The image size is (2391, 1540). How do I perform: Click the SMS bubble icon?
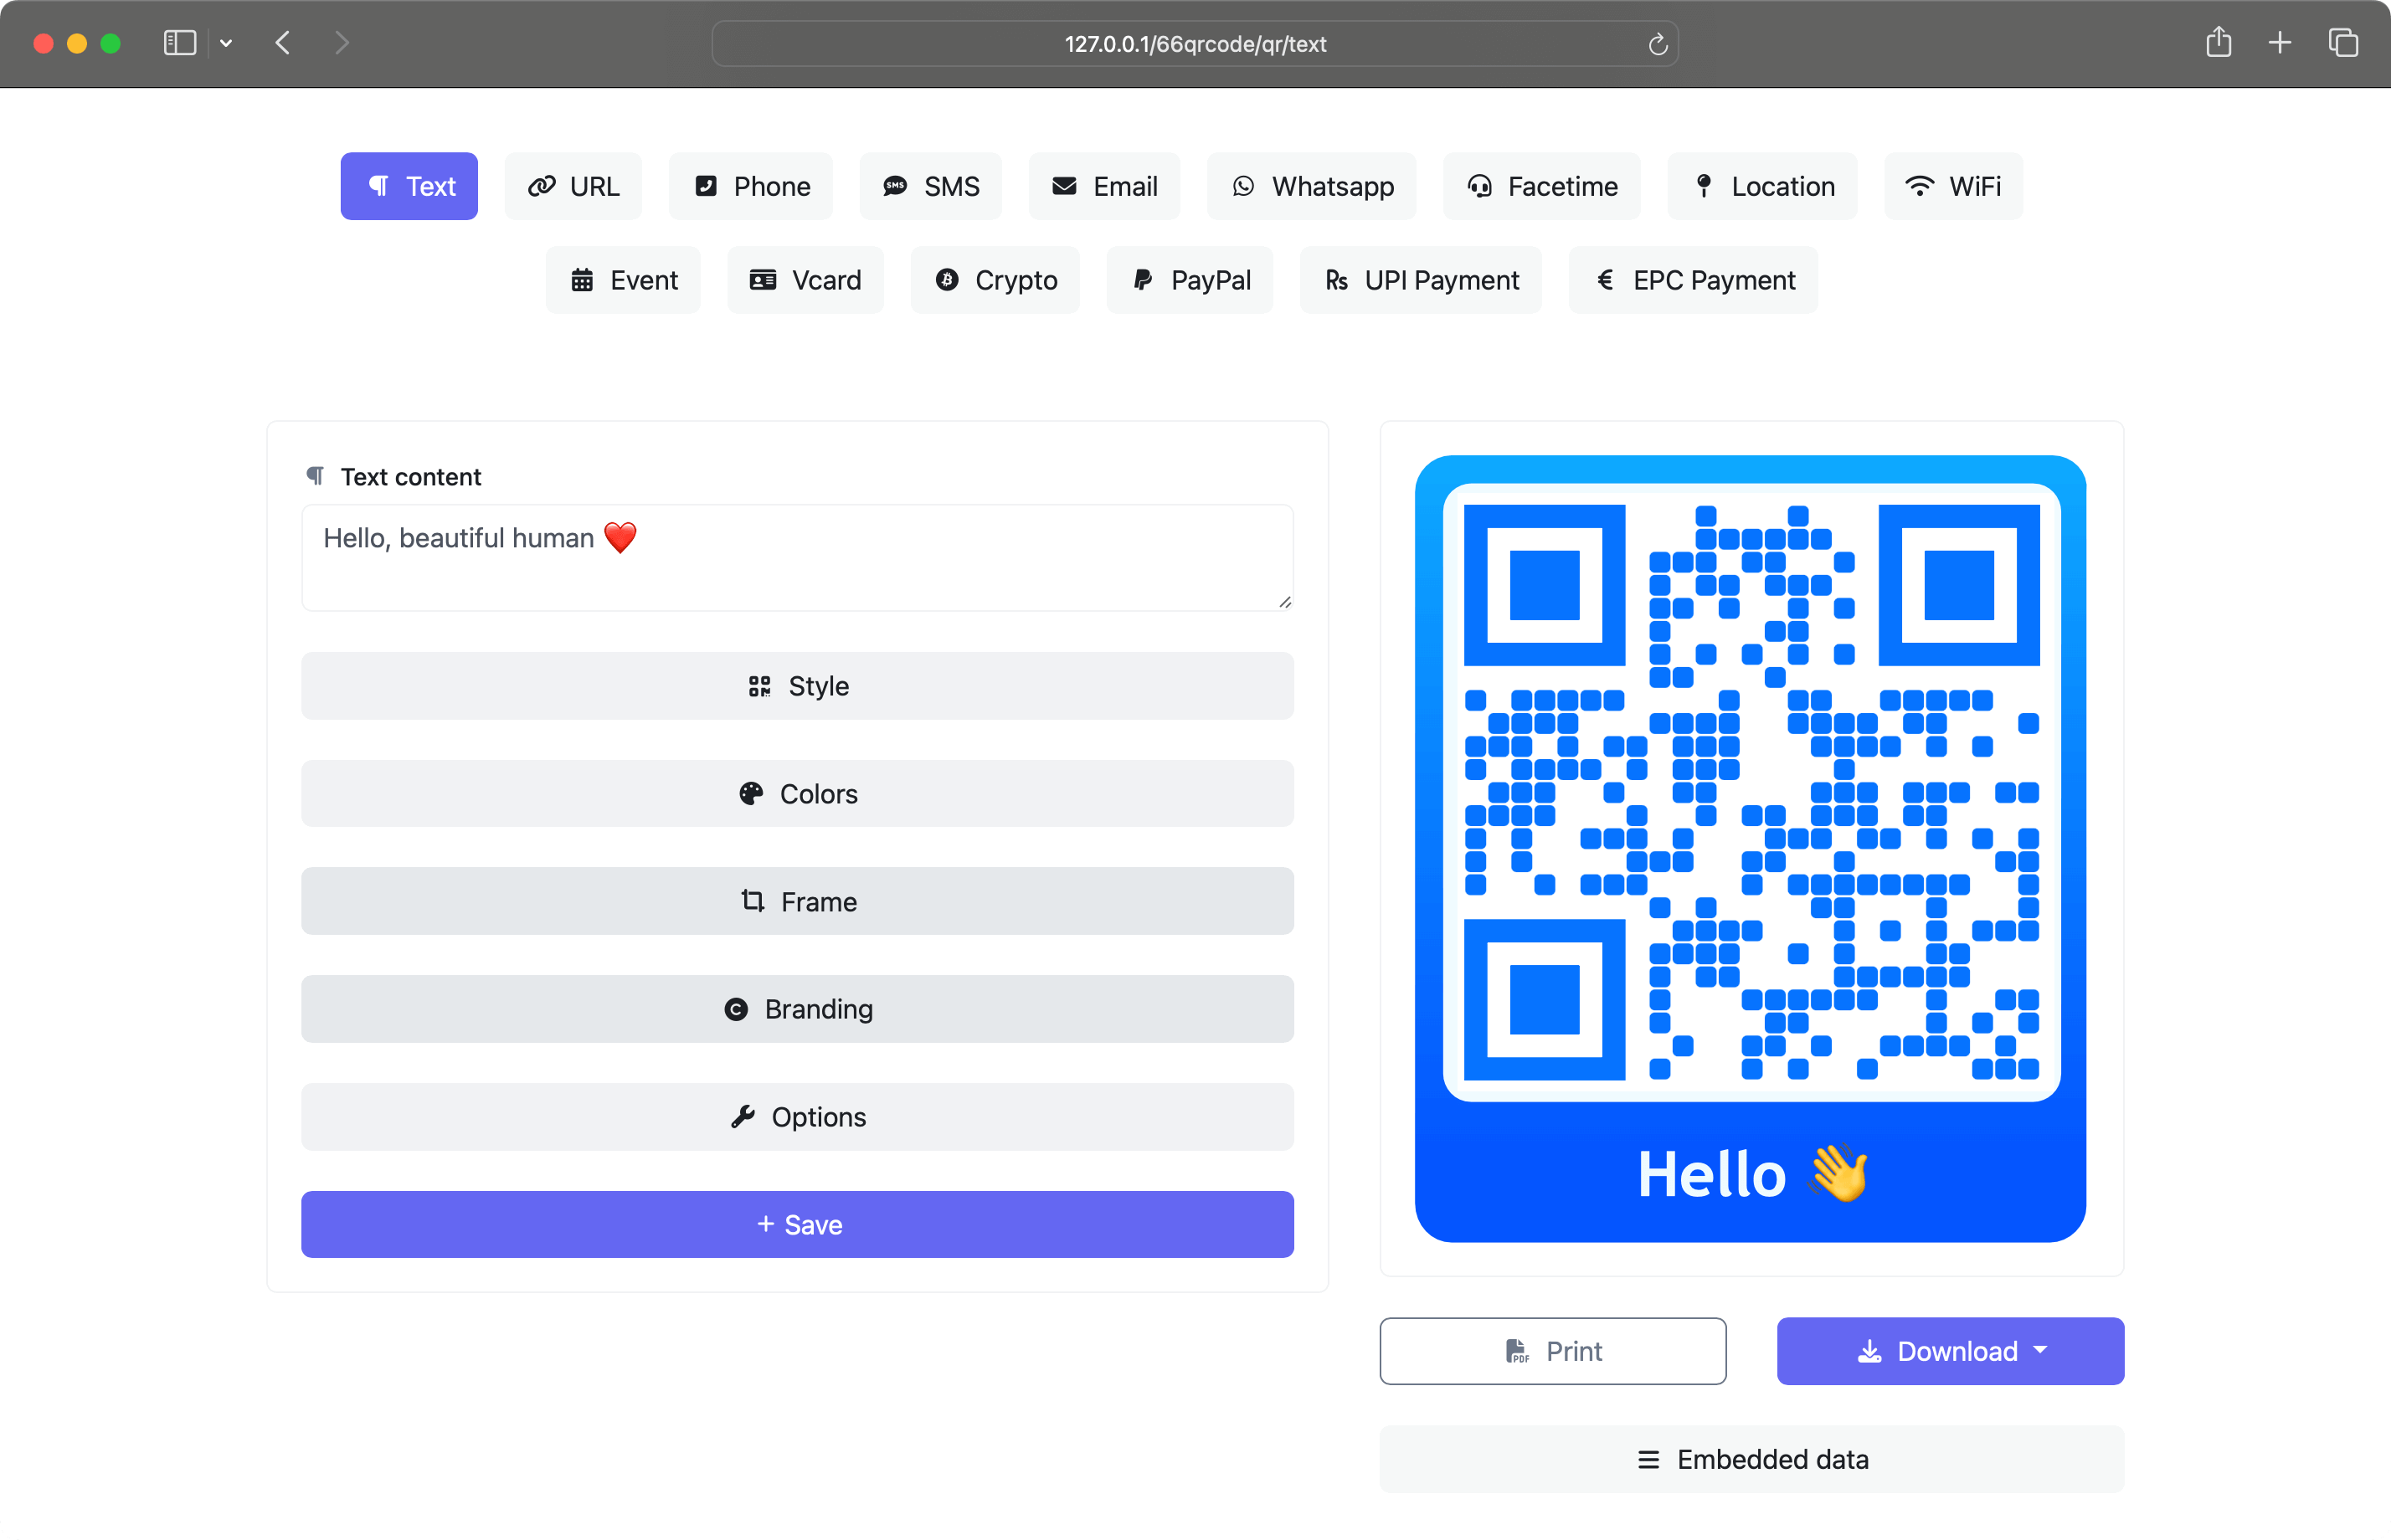pyautogui.click(x=895, y=186)
